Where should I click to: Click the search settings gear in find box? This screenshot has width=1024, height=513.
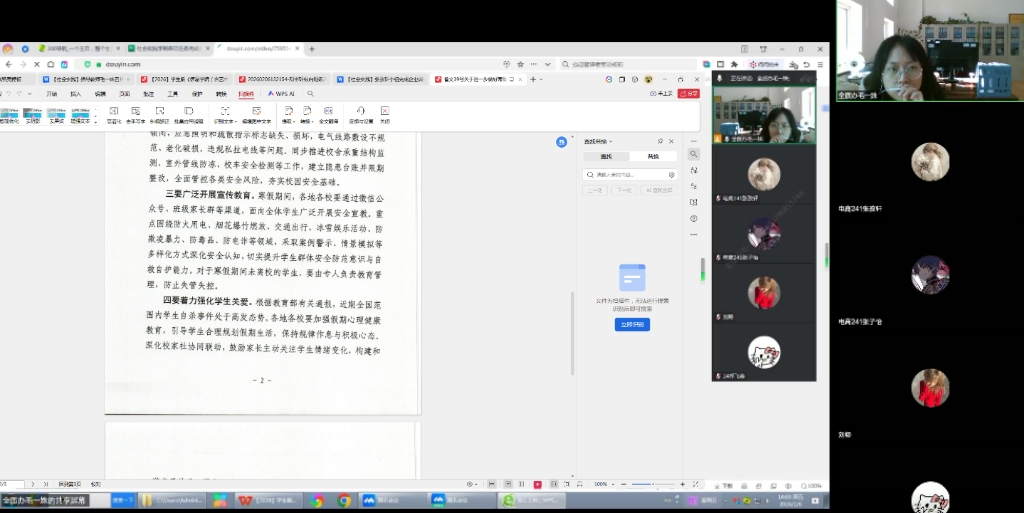coord(671,174)
